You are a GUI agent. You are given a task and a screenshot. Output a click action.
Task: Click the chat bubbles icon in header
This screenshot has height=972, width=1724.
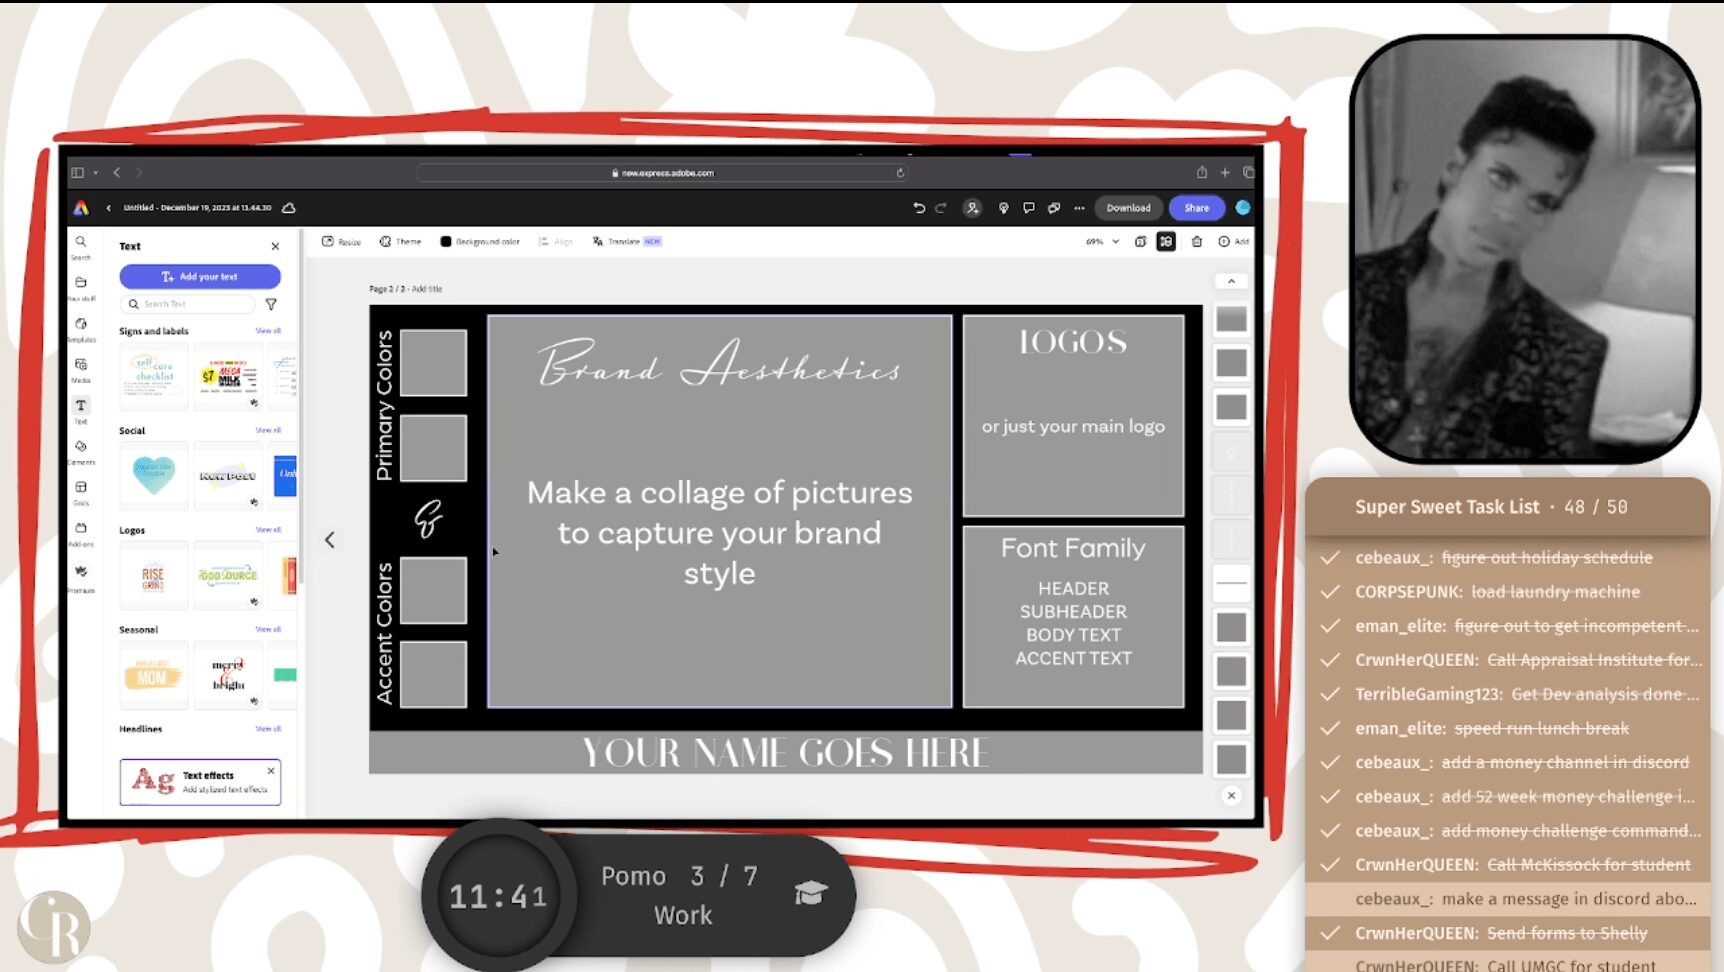1054,208
